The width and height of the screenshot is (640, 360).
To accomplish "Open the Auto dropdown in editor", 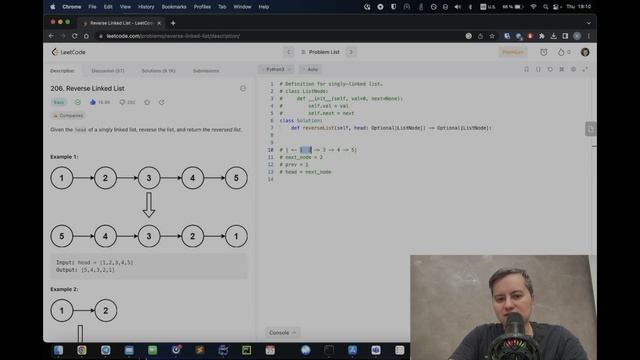I will [x=311, y=69].
